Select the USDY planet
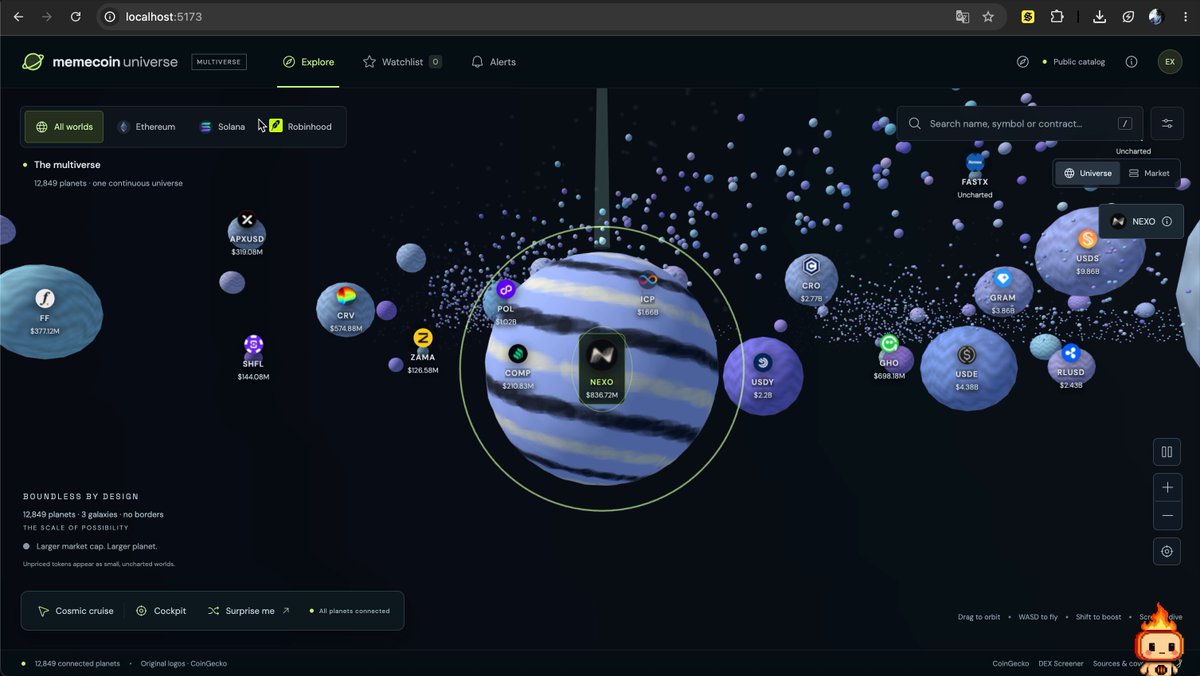 point(763,376)
